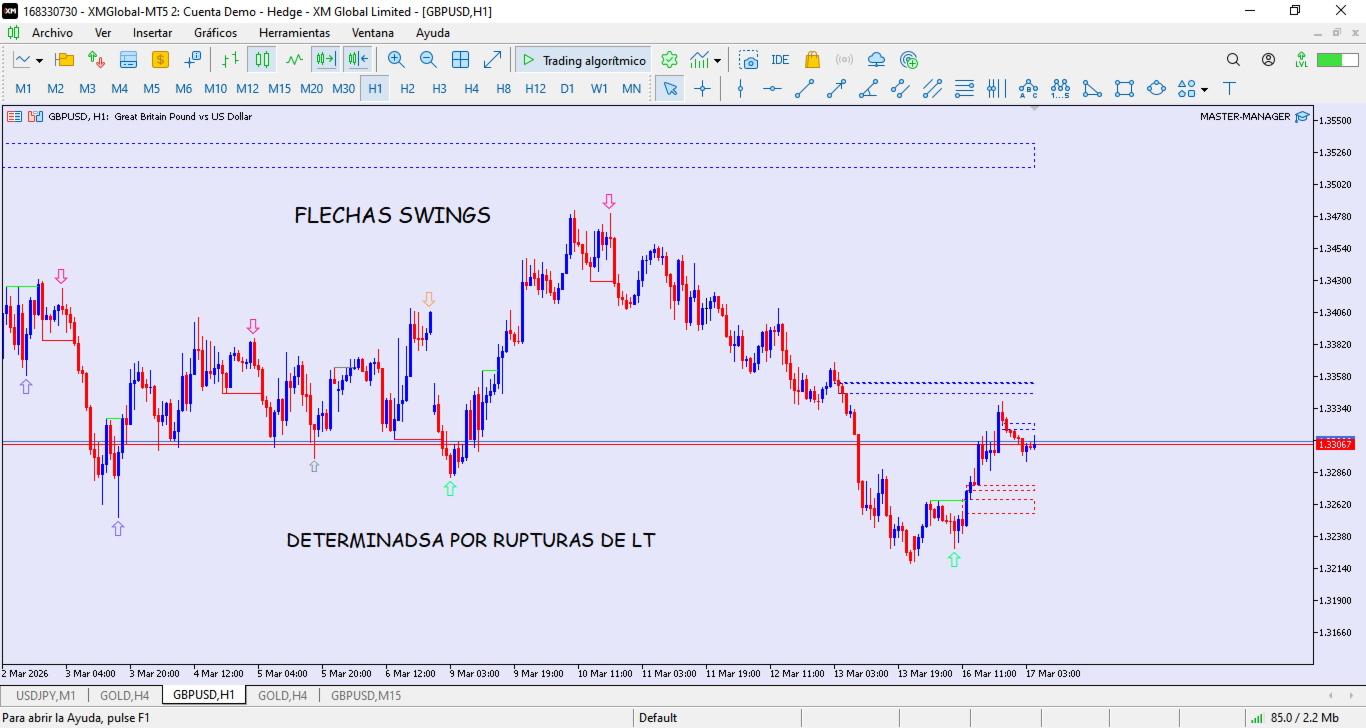Open the user account icon
The image size is (1366, 728).
coord(1268,60)
